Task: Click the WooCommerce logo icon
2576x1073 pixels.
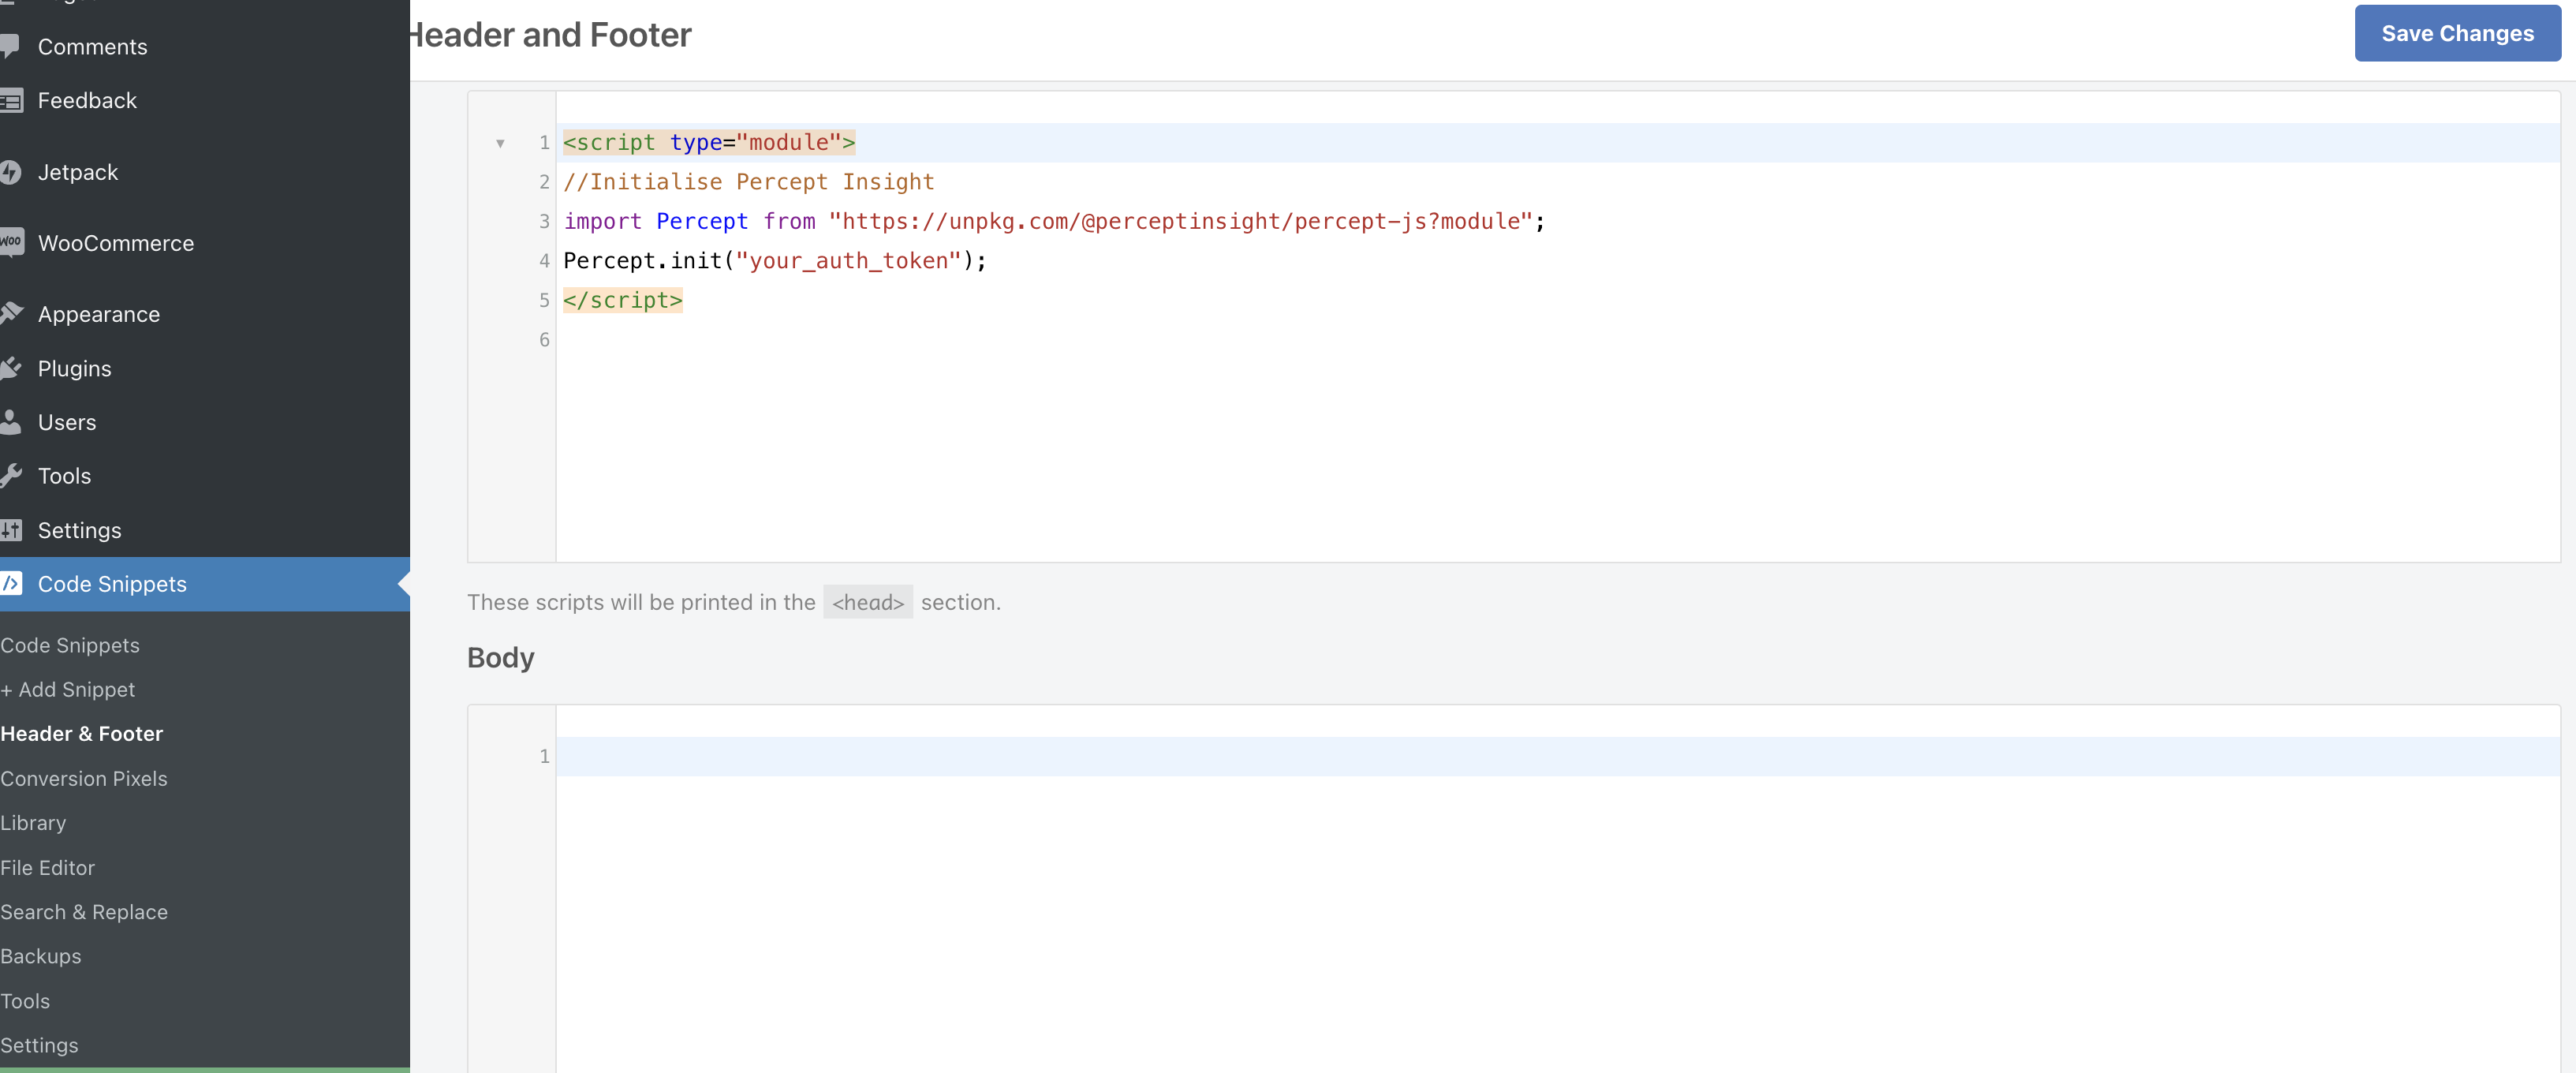Action: tap(11, 242)
